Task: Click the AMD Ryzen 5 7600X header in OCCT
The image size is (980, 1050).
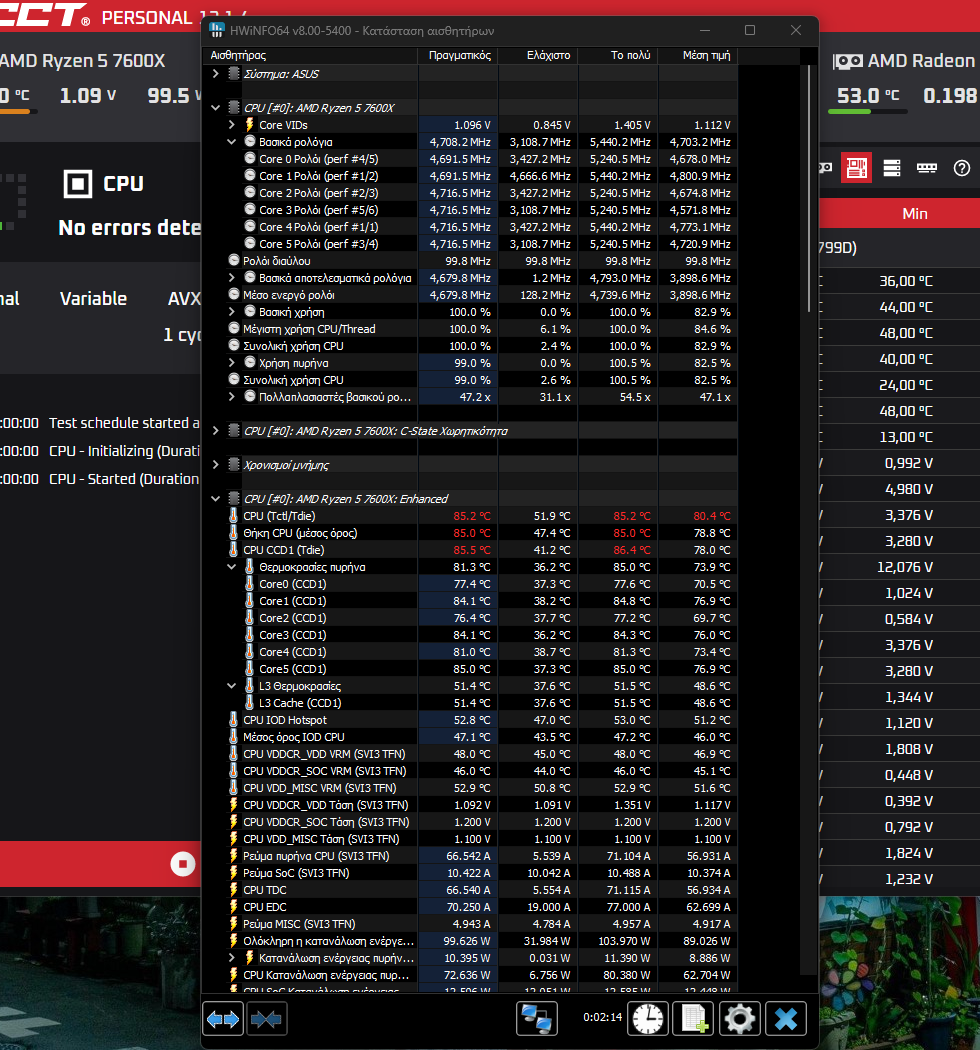Action: pos(82,61)
